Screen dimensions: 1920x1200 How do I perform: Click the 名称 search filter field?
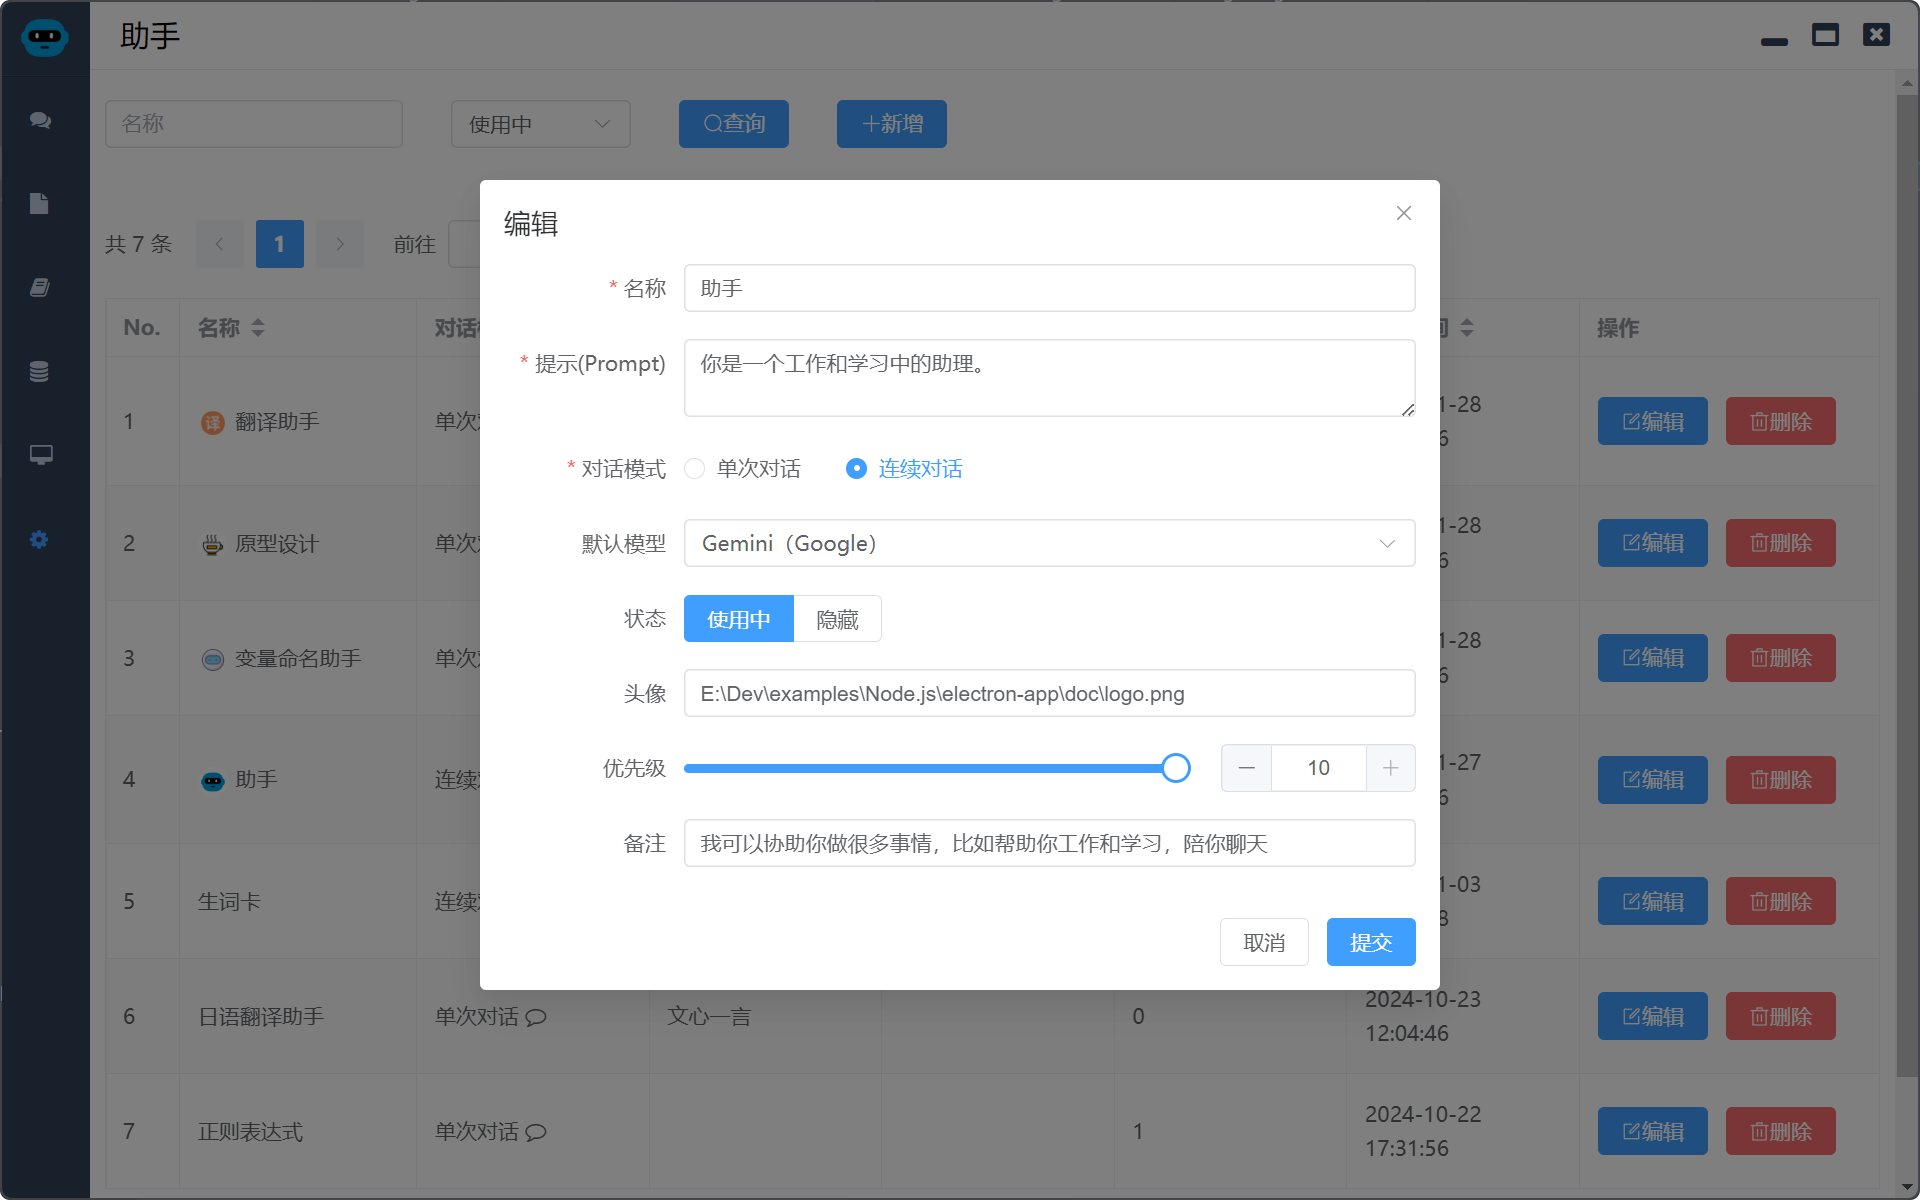pos(254,124)
